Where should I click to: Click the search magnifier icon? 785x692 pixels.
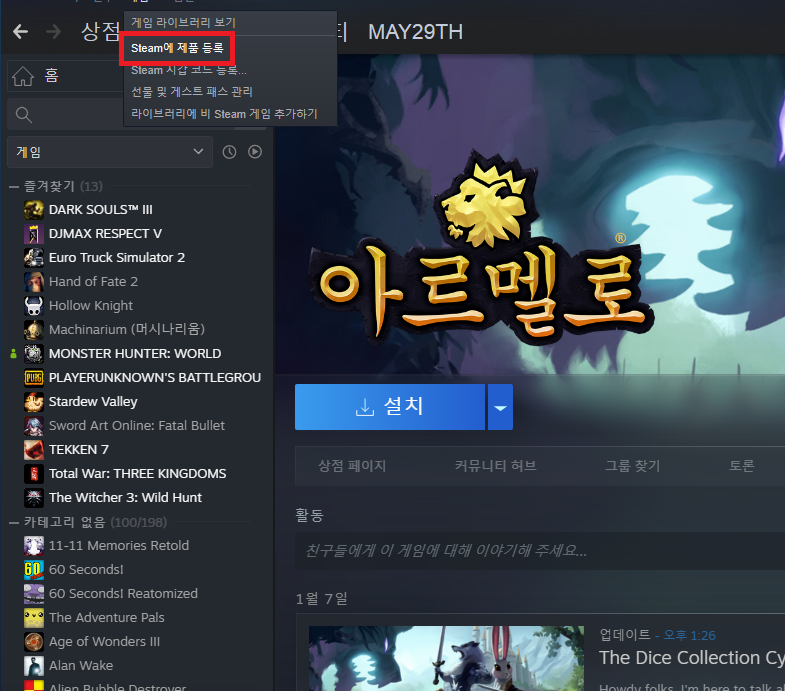click(24, 115)
